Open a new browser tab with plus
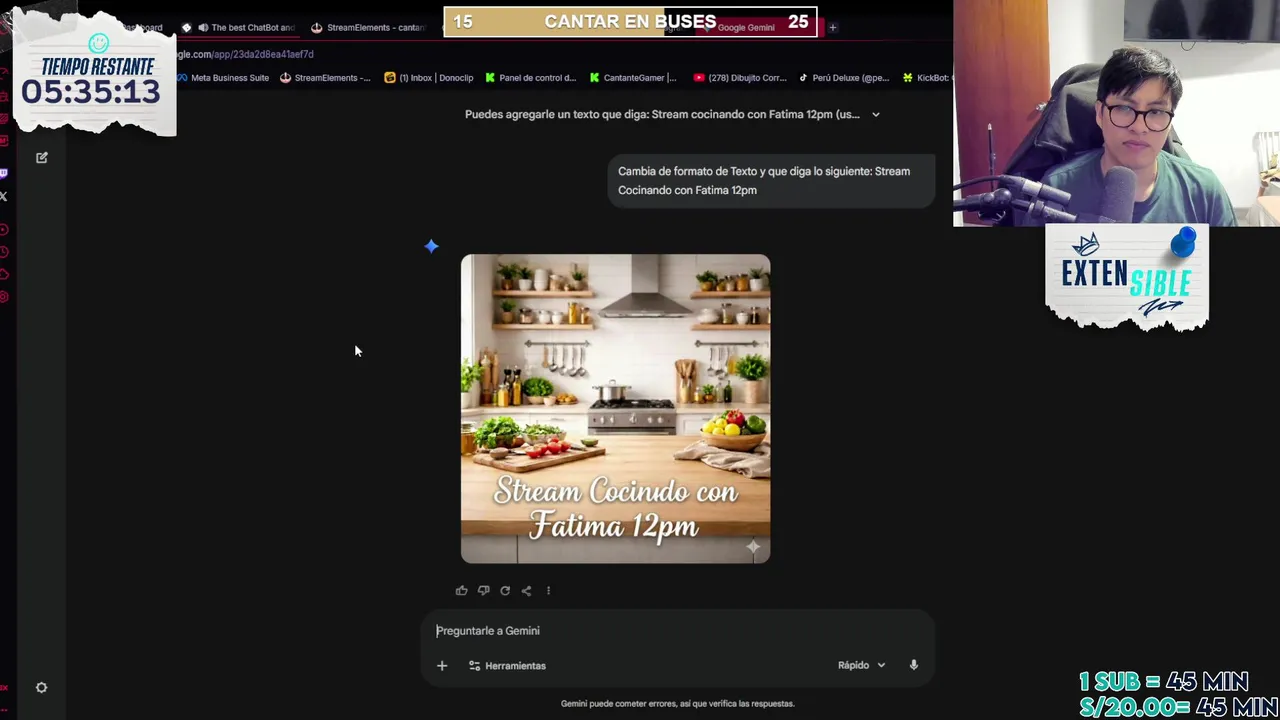The width and height of the screenshot is (1280, 720). (832, 27)
